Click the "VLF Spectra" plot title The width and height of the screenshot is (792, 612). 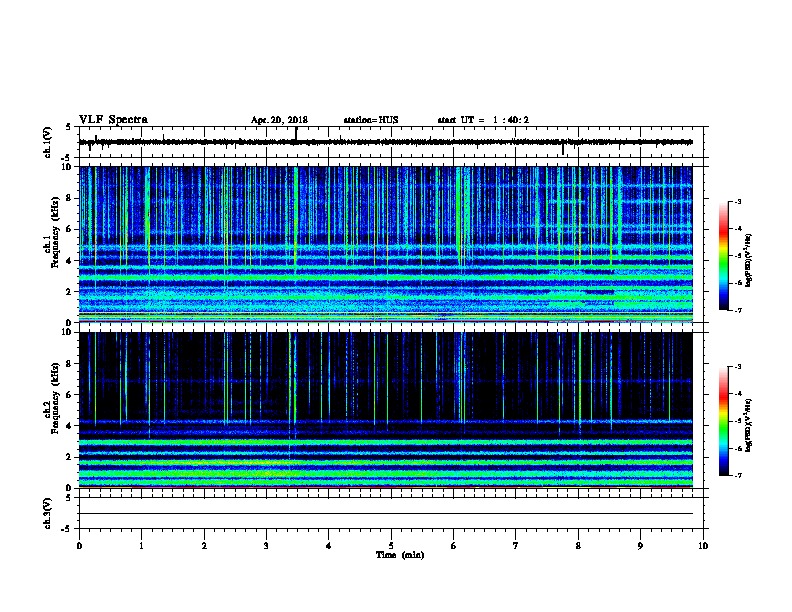click(113, 120)
